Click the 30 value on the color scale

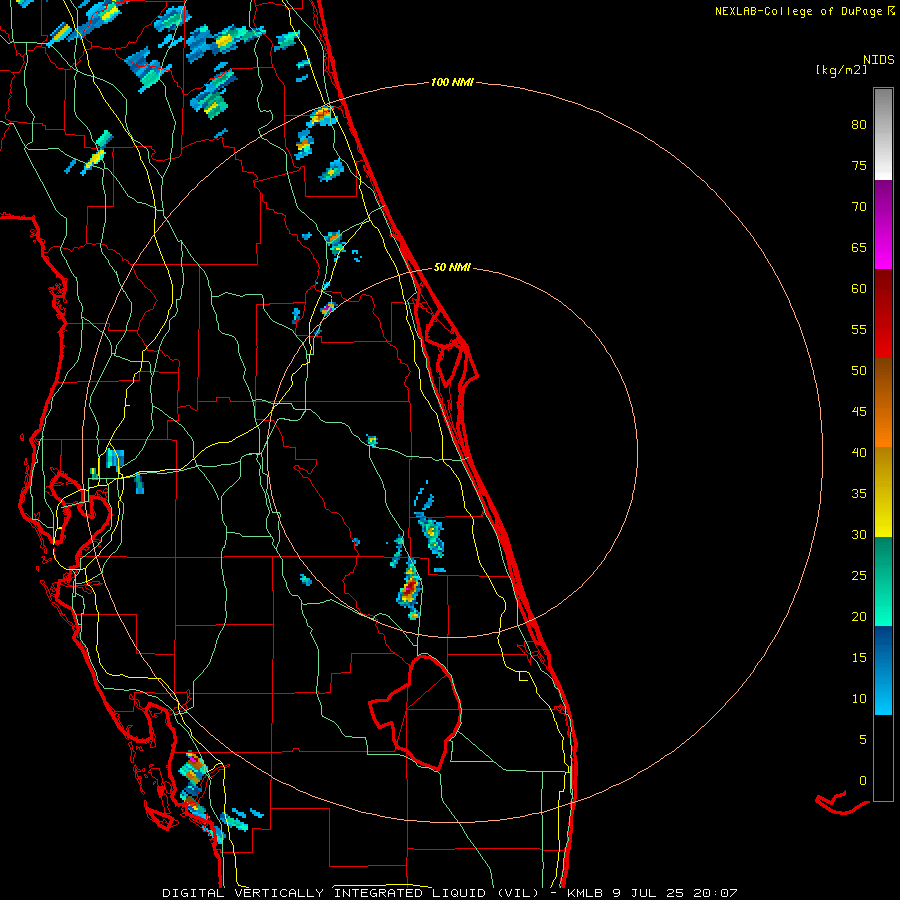coord(859,535)
